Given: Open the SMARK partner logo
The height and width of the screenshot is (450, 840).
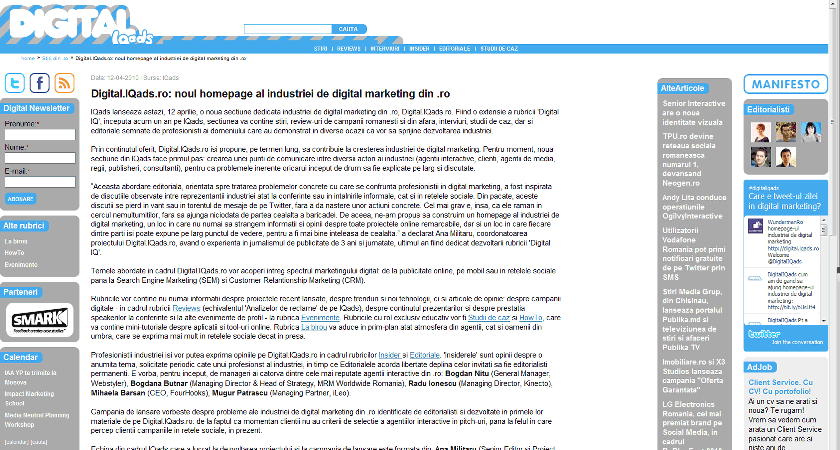Looking at the screenshot, I should [40, 320].
